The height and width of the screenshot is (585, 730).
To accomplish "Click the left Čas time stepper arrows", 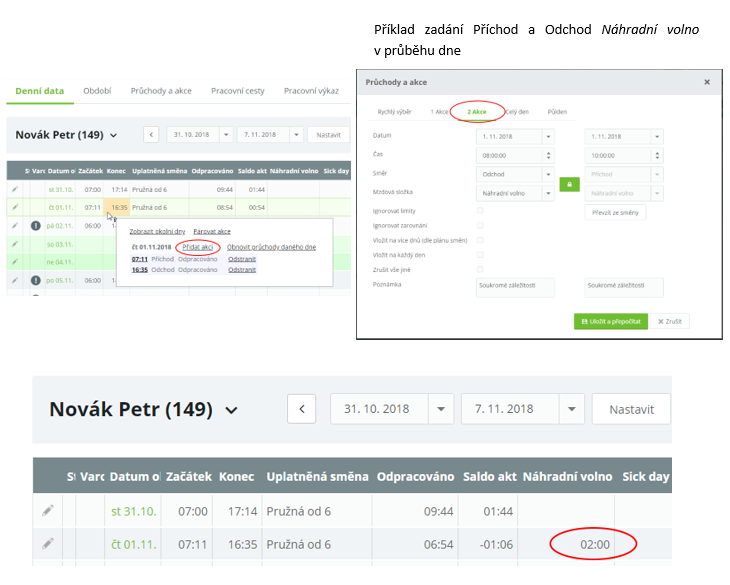I will pyautogui.click(x=547, y=155).
